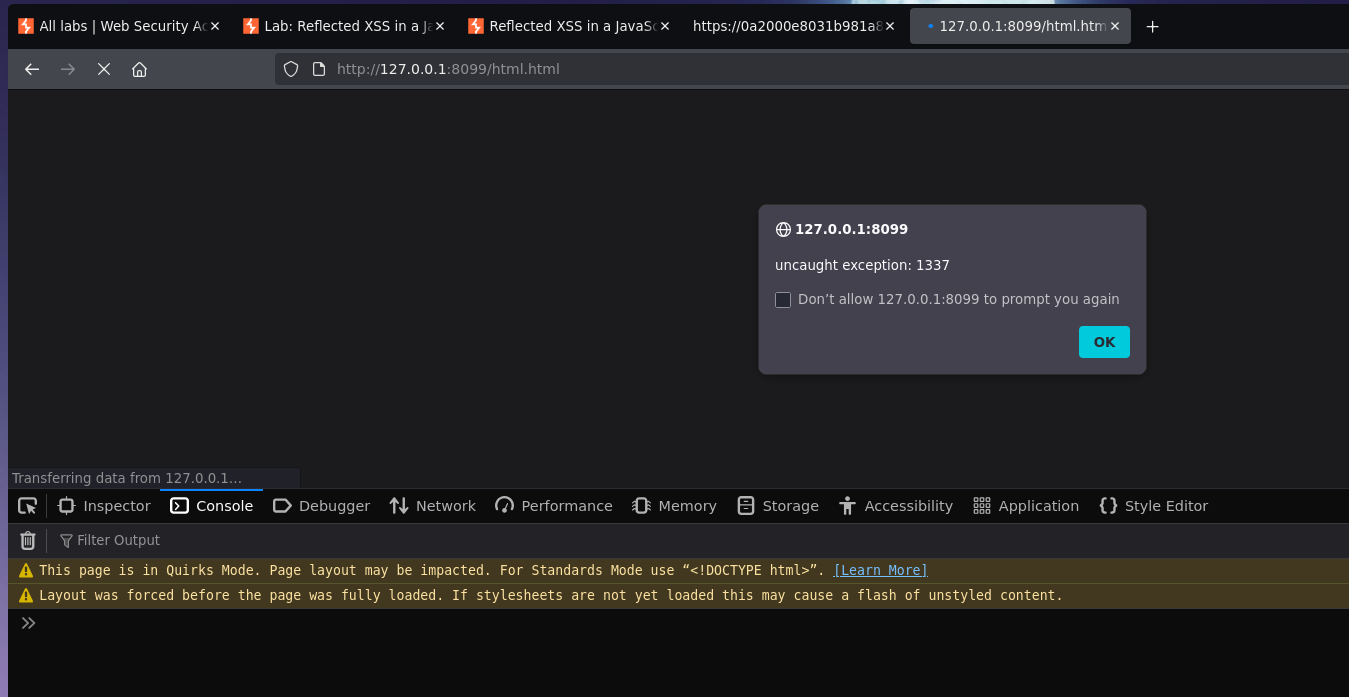
Task: Open a new browser tab
Action: coord(1152,27)
